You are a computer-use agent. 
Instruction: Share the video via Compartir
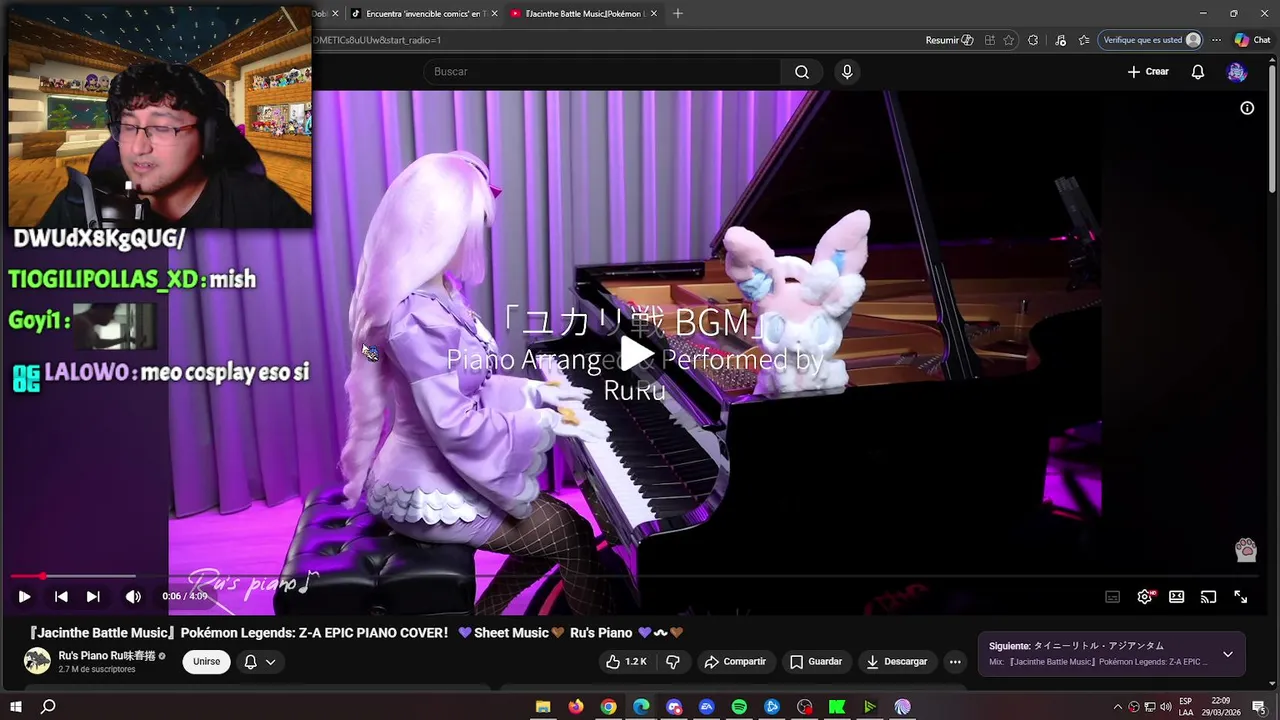(x=735, y=662)
